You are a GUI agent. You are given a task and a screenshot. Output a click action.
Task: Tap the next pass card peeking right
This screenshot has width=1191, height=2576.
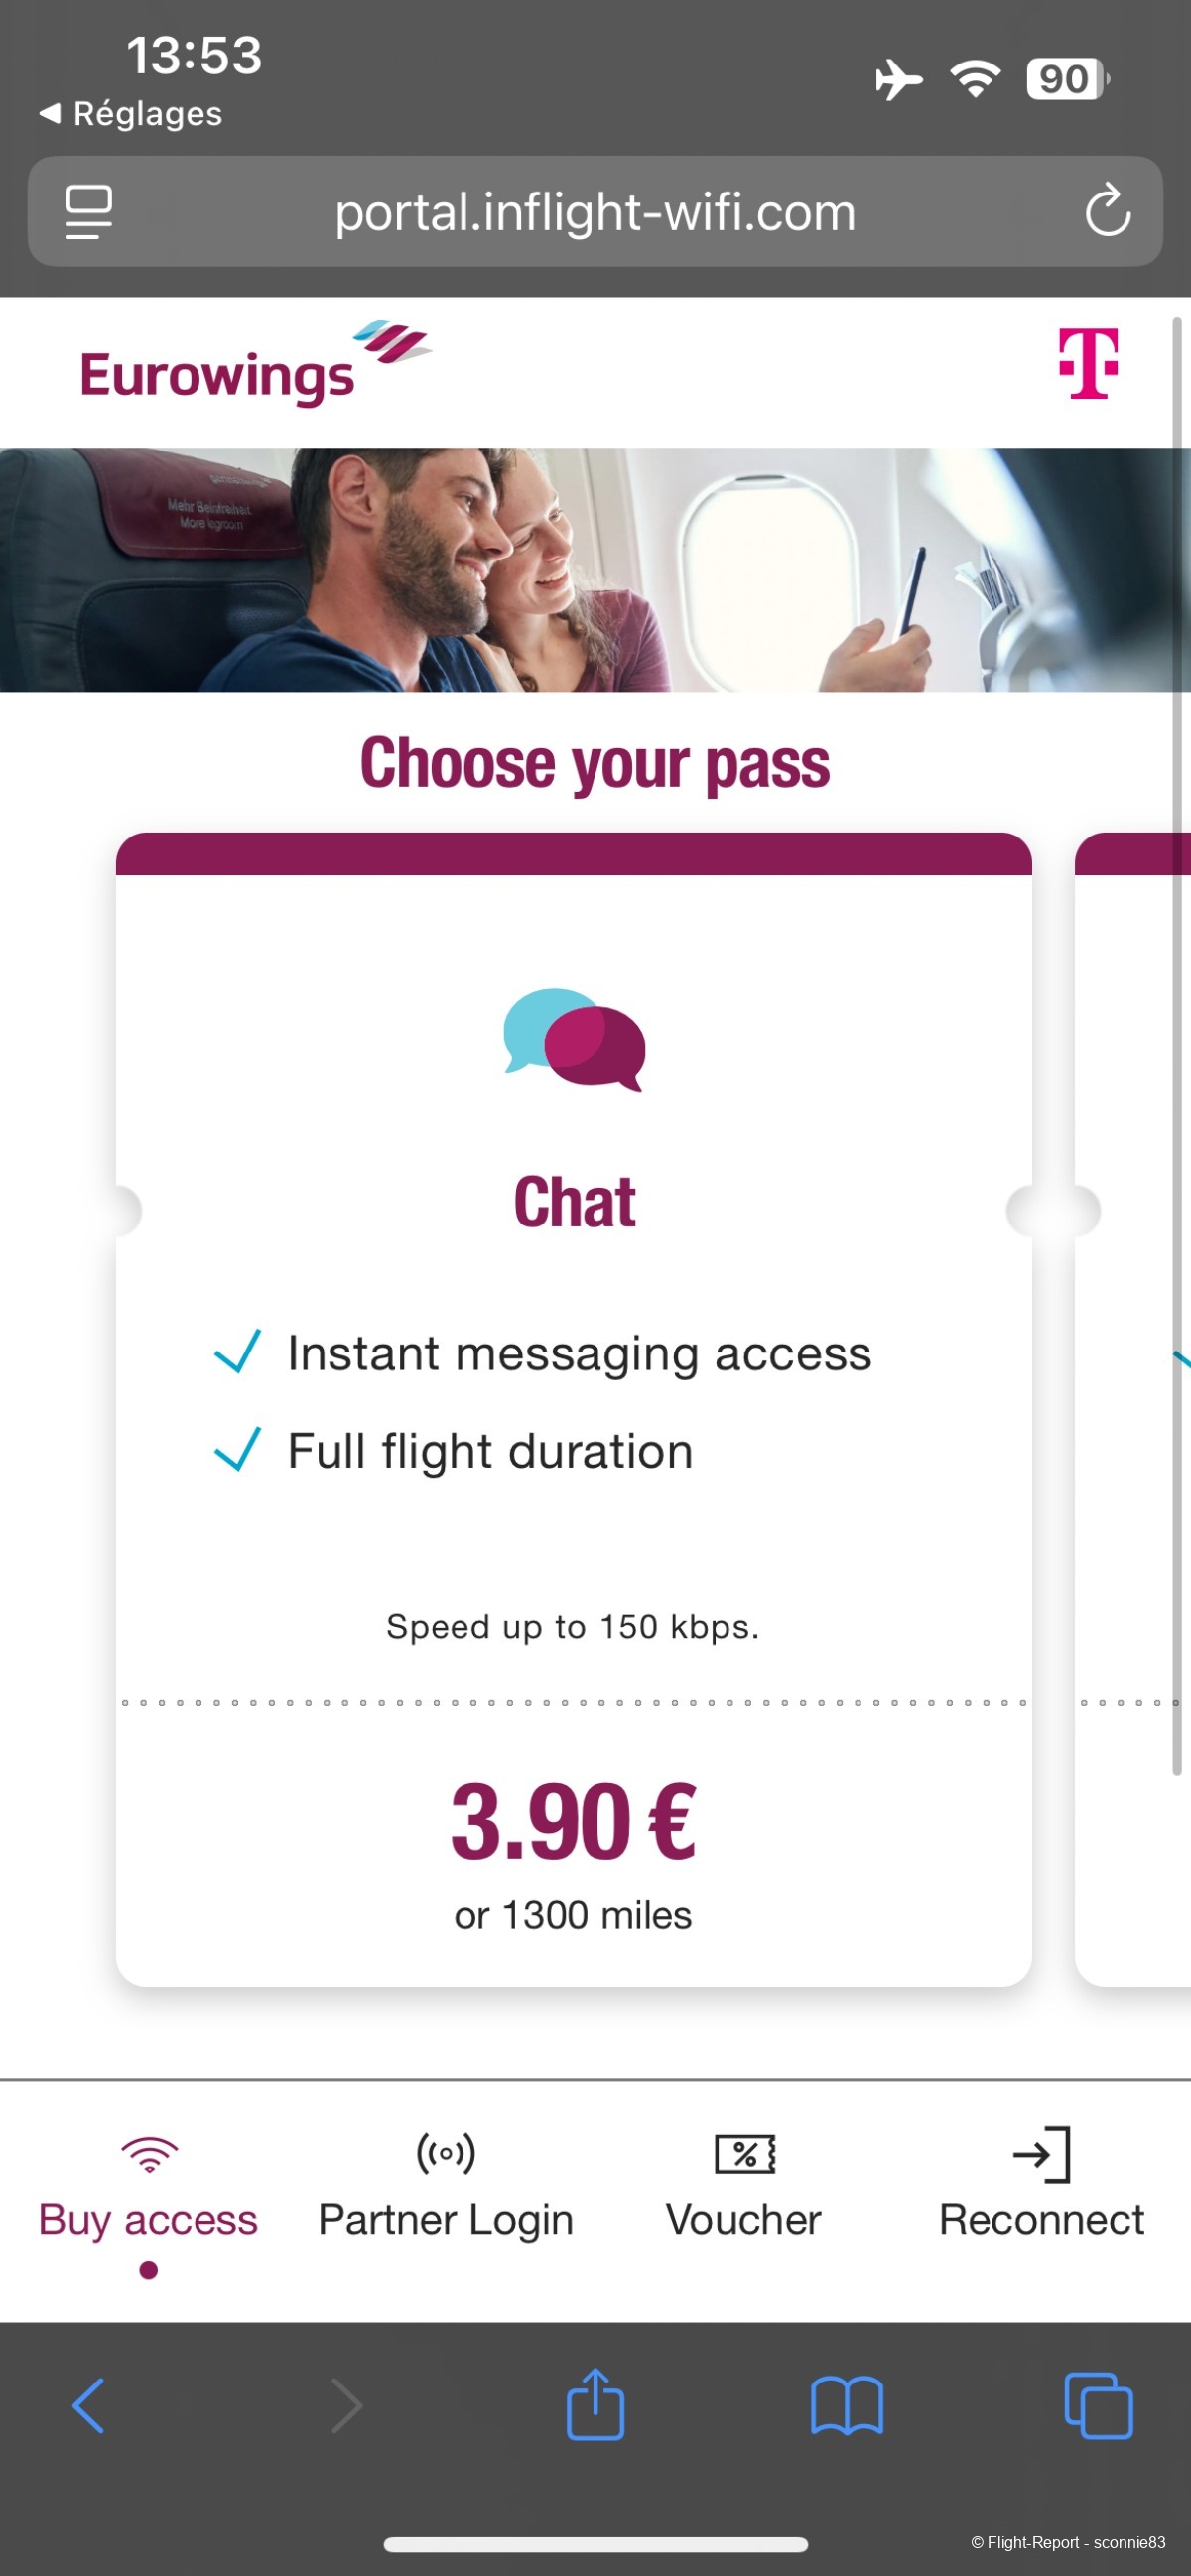tap(1132, 1409)
